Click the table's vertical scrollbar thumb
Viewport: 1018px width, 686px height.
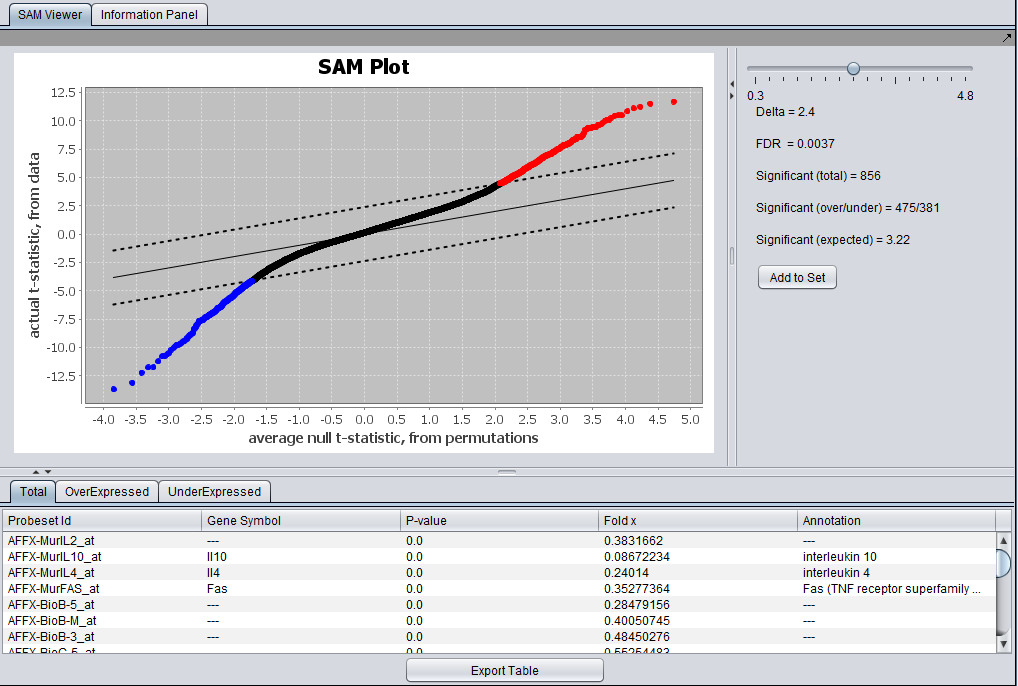[1004, 563]
